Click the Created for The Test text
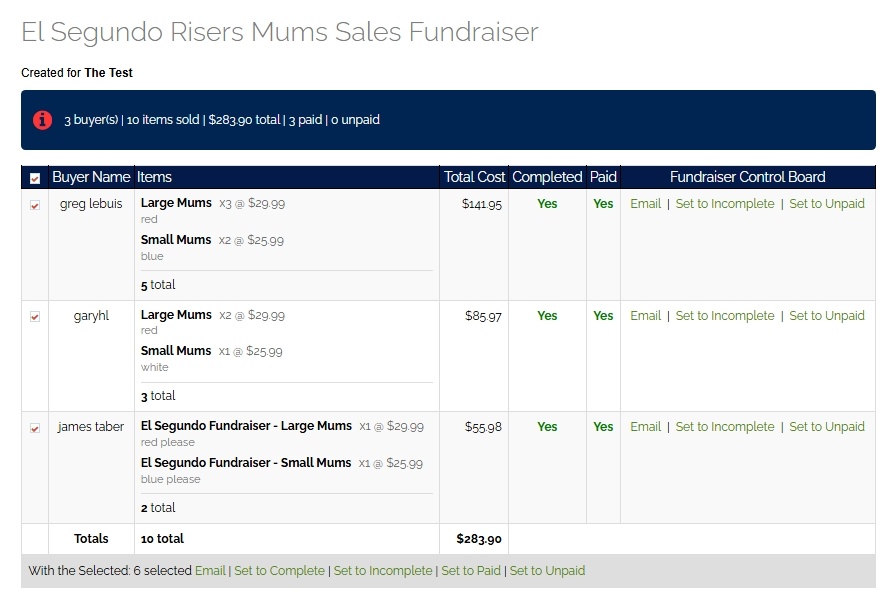Image resolution: width=894 pixels, height=604 pixels. click(x=77, y=72)
